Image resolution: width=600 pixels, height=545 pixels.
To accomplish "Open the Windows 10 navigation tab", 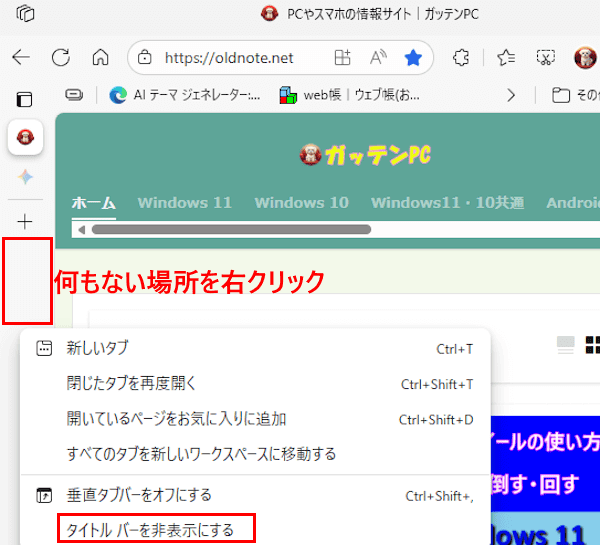I will click(302, 203).
